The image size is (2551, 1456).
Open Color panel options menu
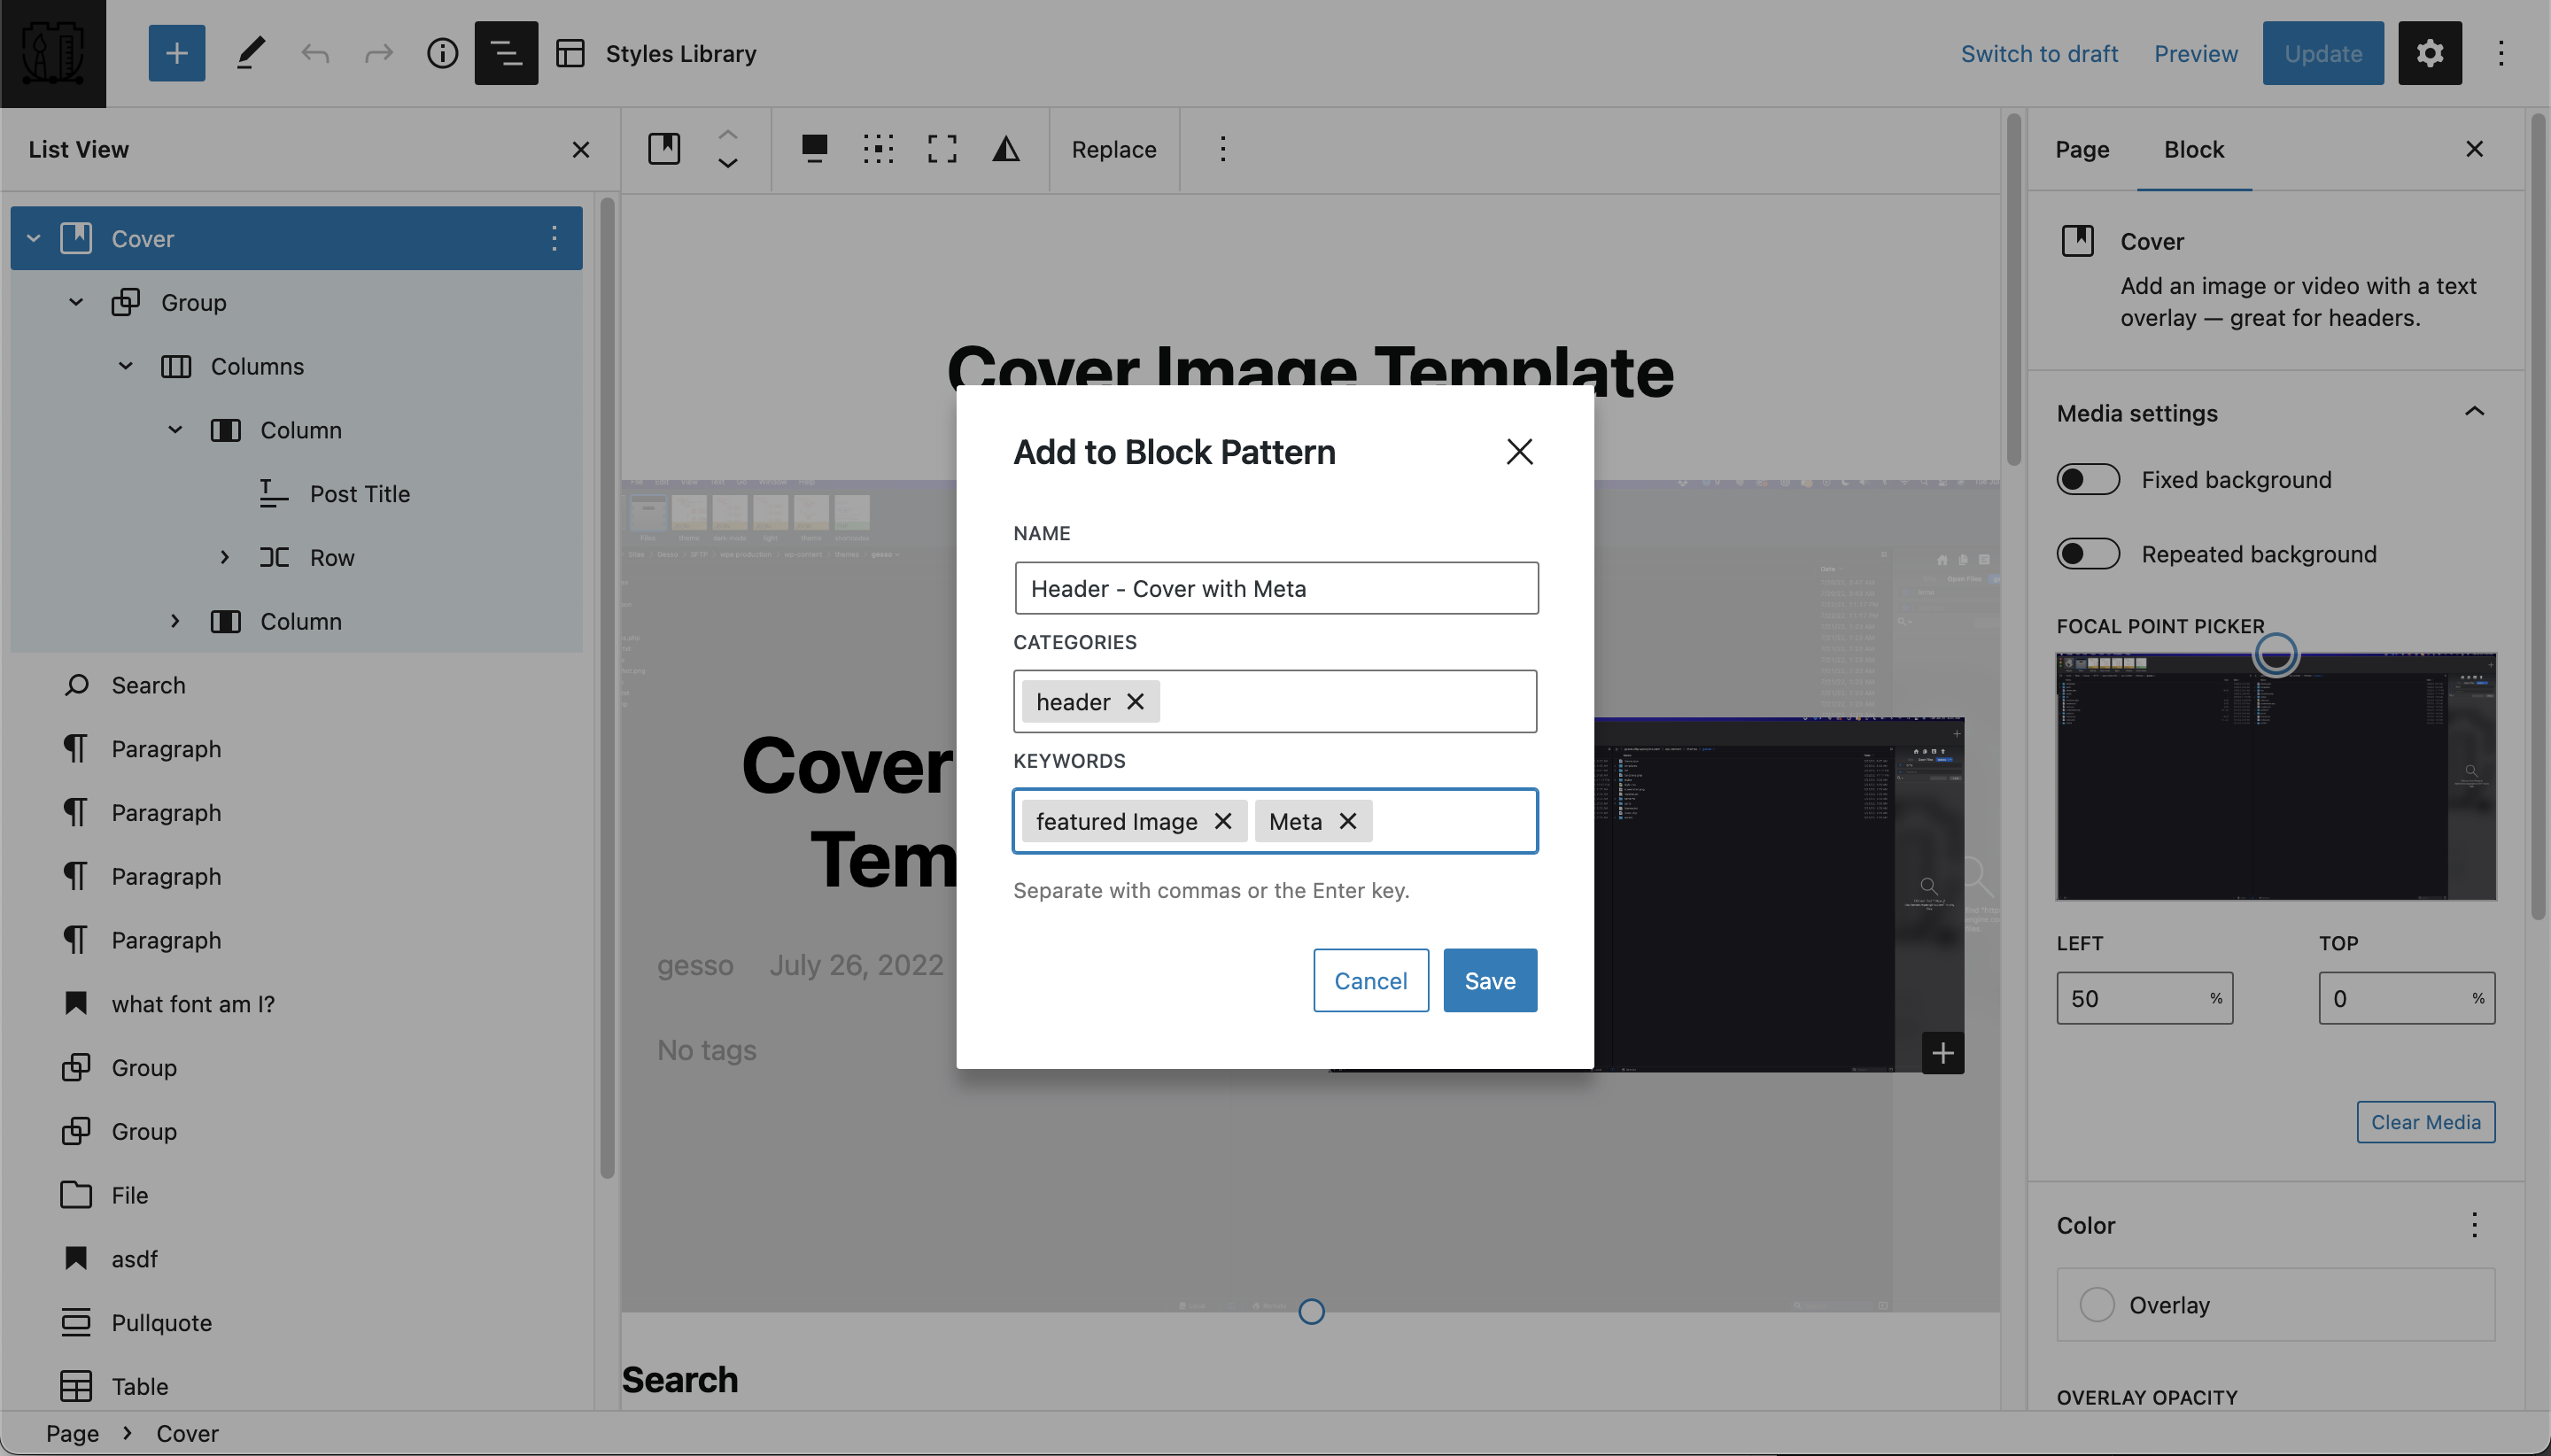pos(2474,1225)
